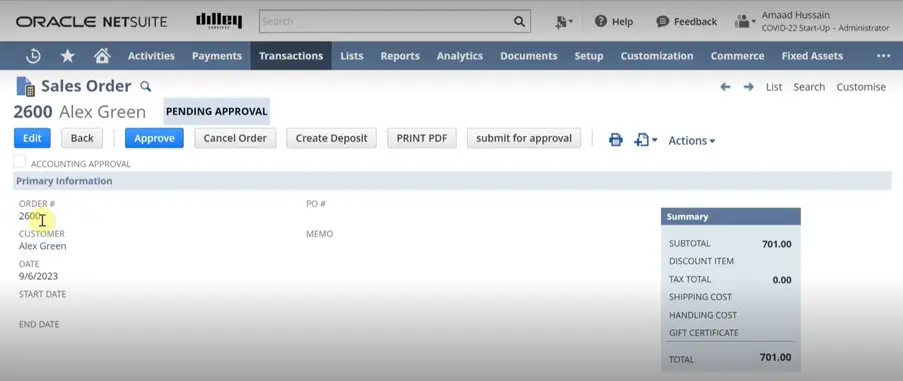
Task: Click the order number value 2600
Action: click(29, 216)
